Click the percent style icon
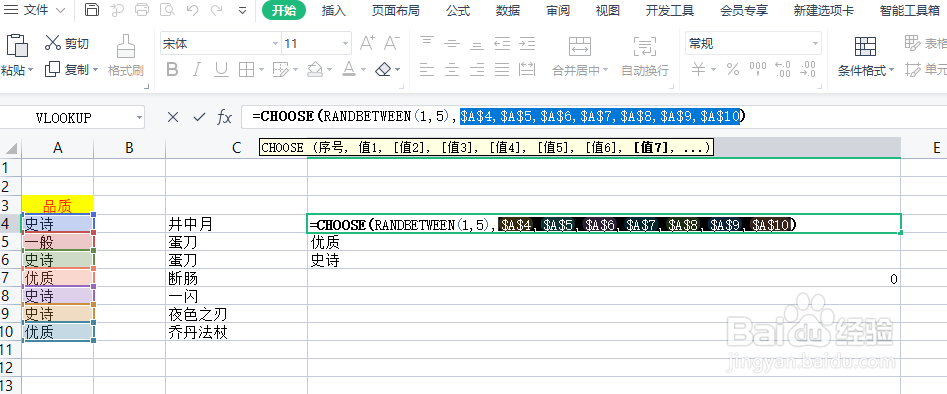Screen dimensions: 947x394 (733, 69)
